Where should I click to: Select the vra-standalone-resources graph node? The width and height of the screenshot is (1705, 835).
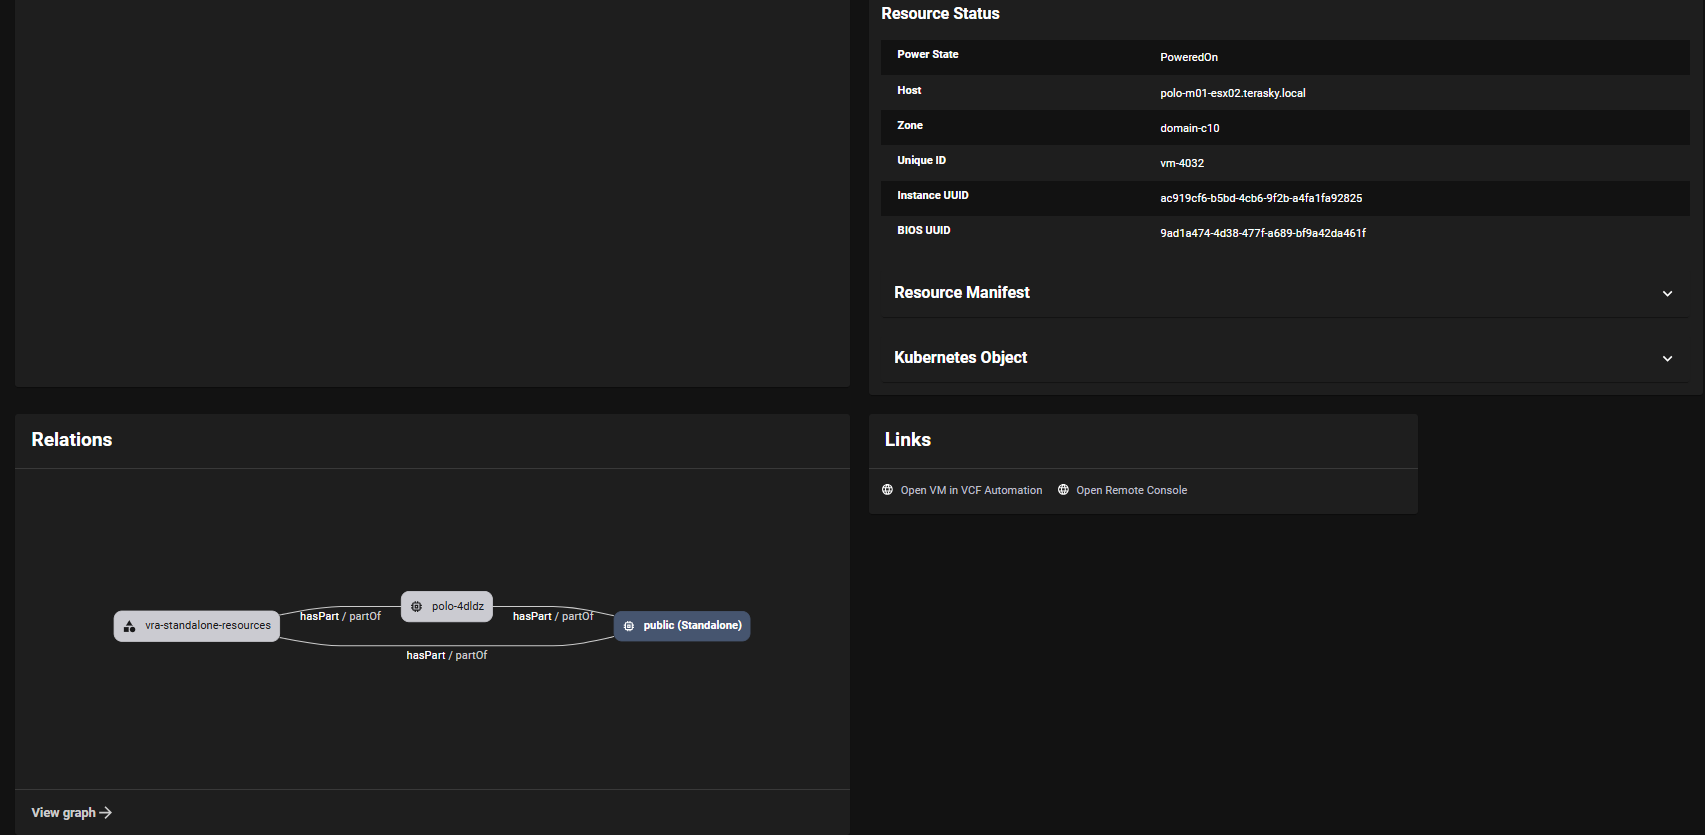197,626
